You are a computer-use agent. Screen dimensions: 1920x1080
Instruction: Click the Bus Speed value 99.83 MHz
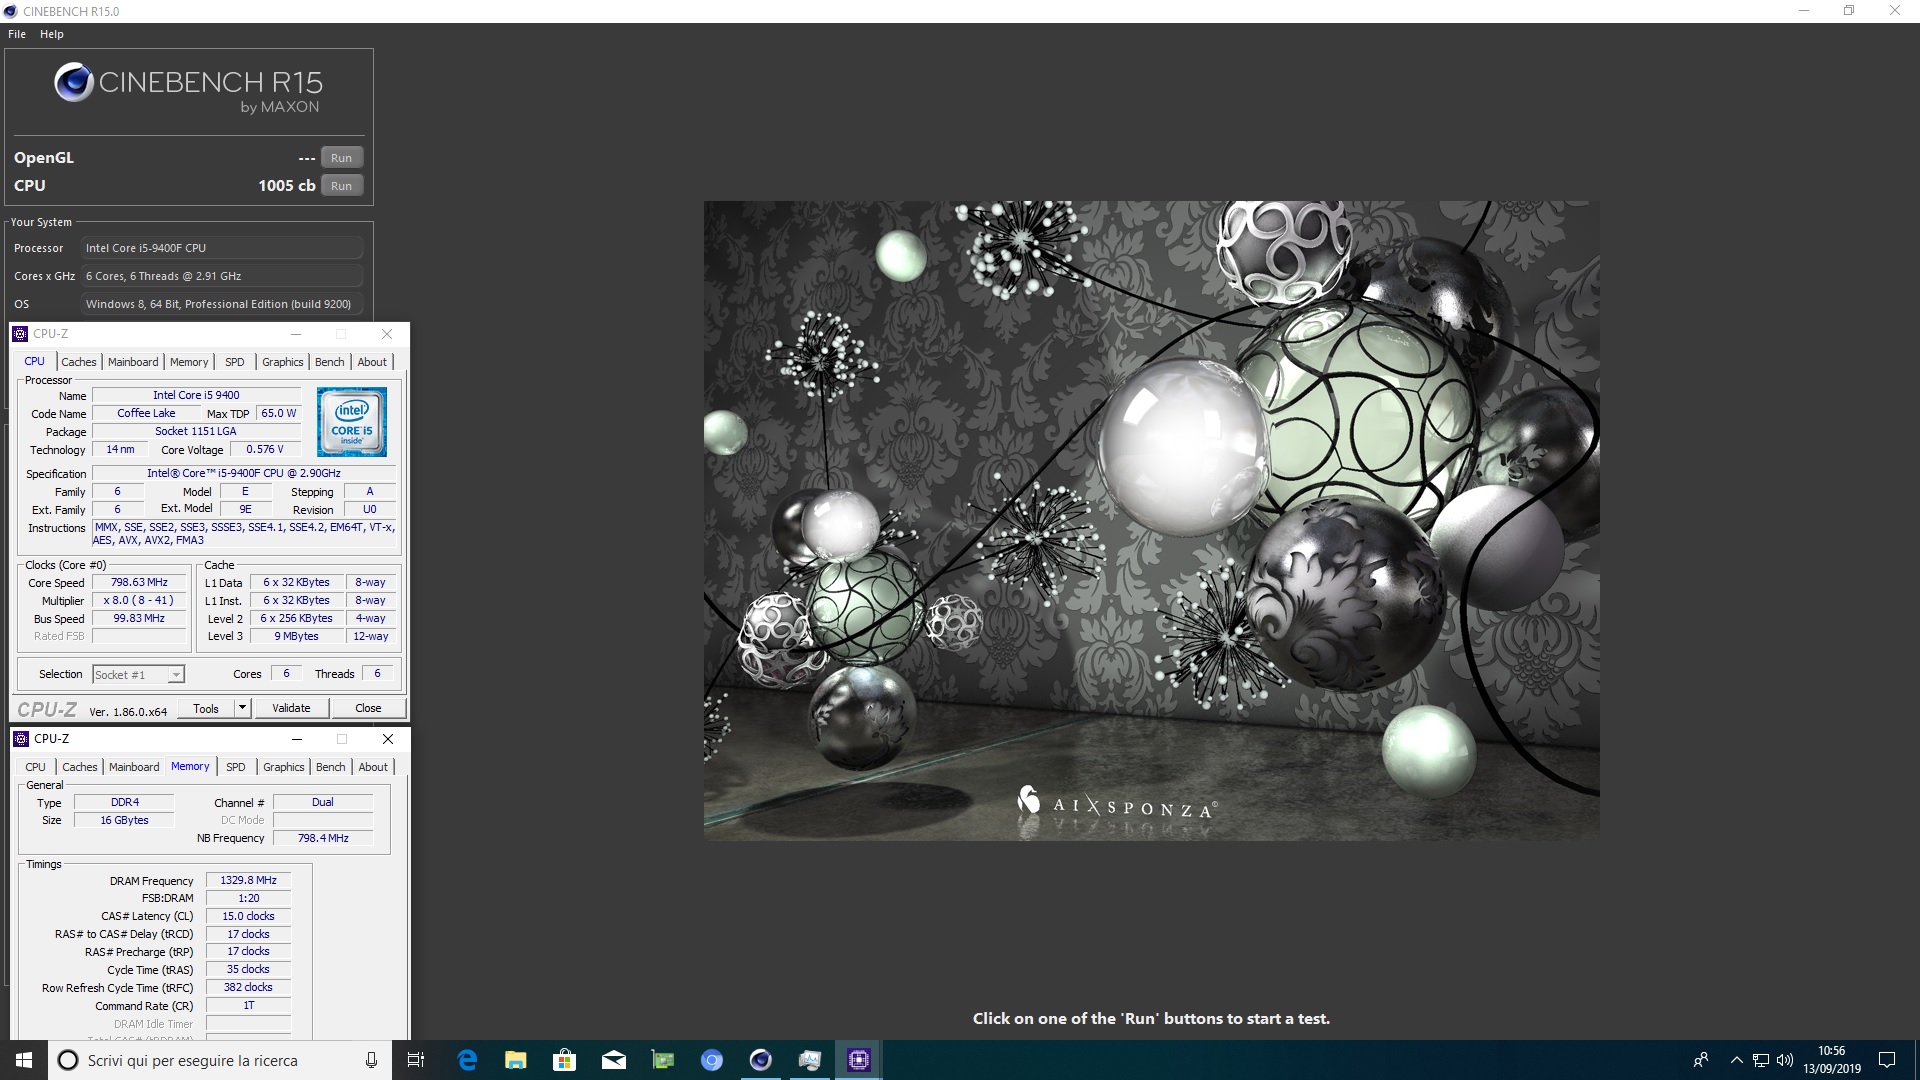pos(139,618)
